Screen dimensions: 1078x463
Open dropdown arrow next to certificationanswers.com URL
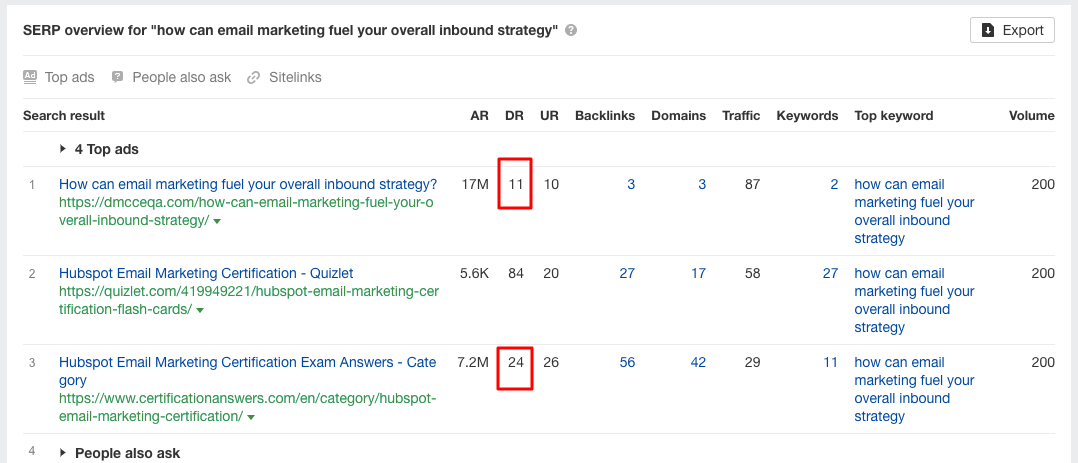(x=250, y=417)
